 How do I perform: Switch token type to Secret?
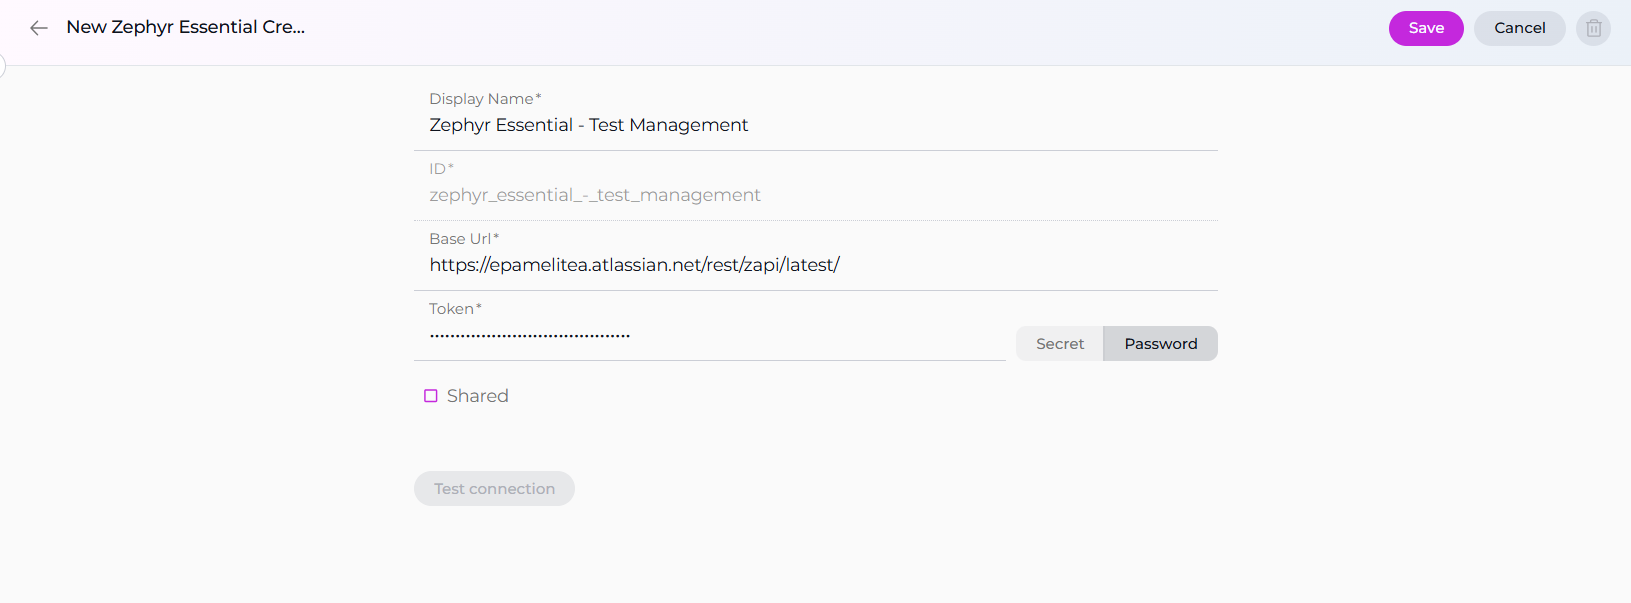coord(1059,344)
